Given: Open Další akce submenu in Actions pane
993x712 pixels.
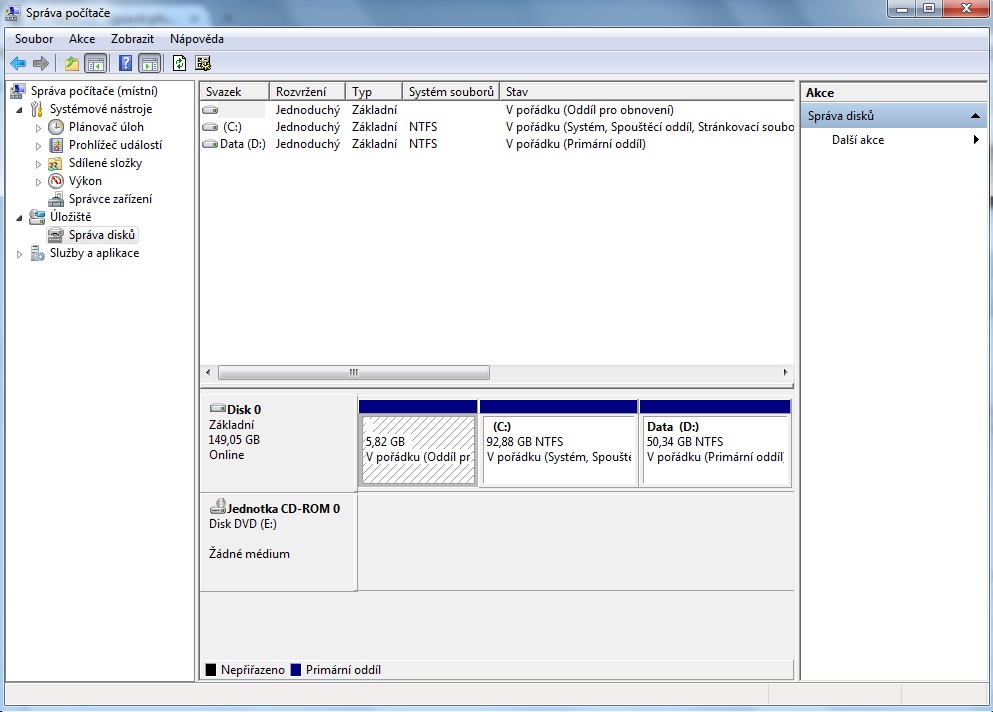Looking at the screenshot, I should (x=858, y=140).
